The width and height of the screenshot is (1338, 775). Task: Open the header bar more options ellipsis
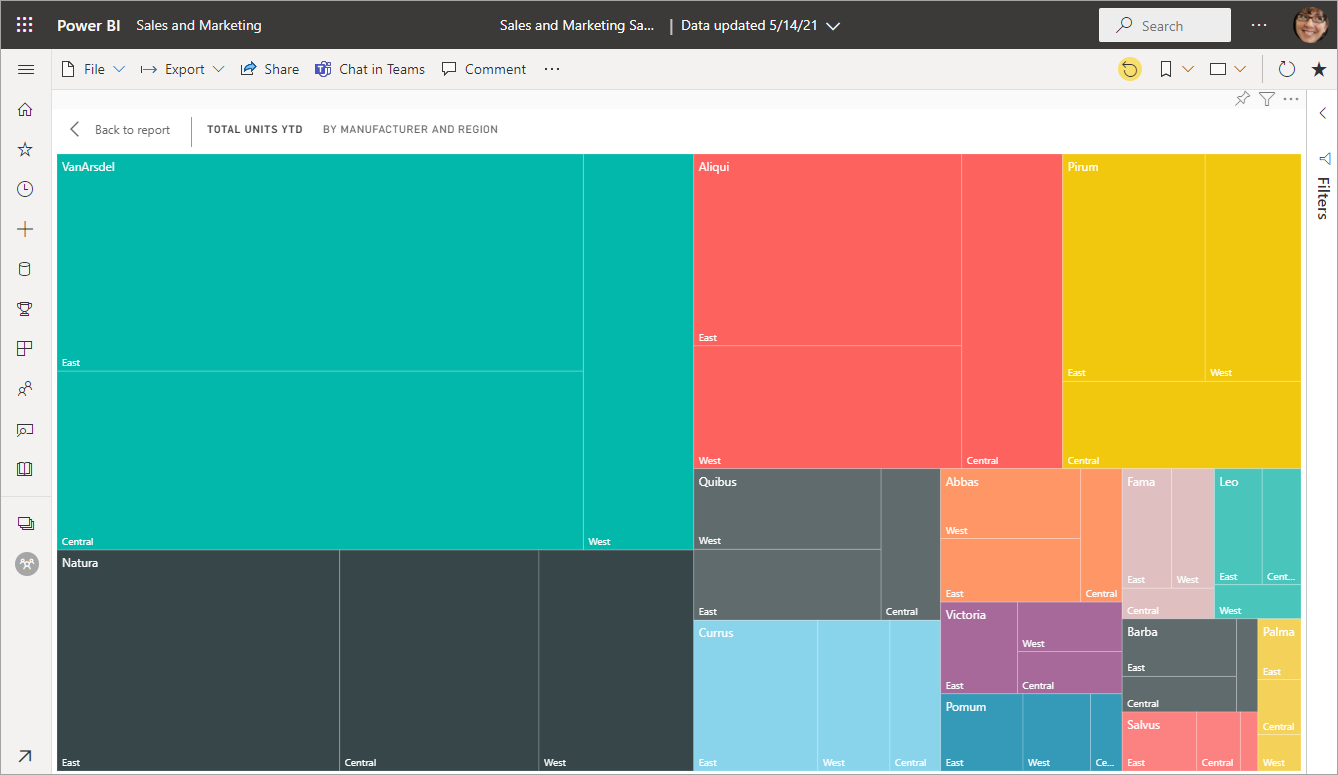pos(1259,25)
